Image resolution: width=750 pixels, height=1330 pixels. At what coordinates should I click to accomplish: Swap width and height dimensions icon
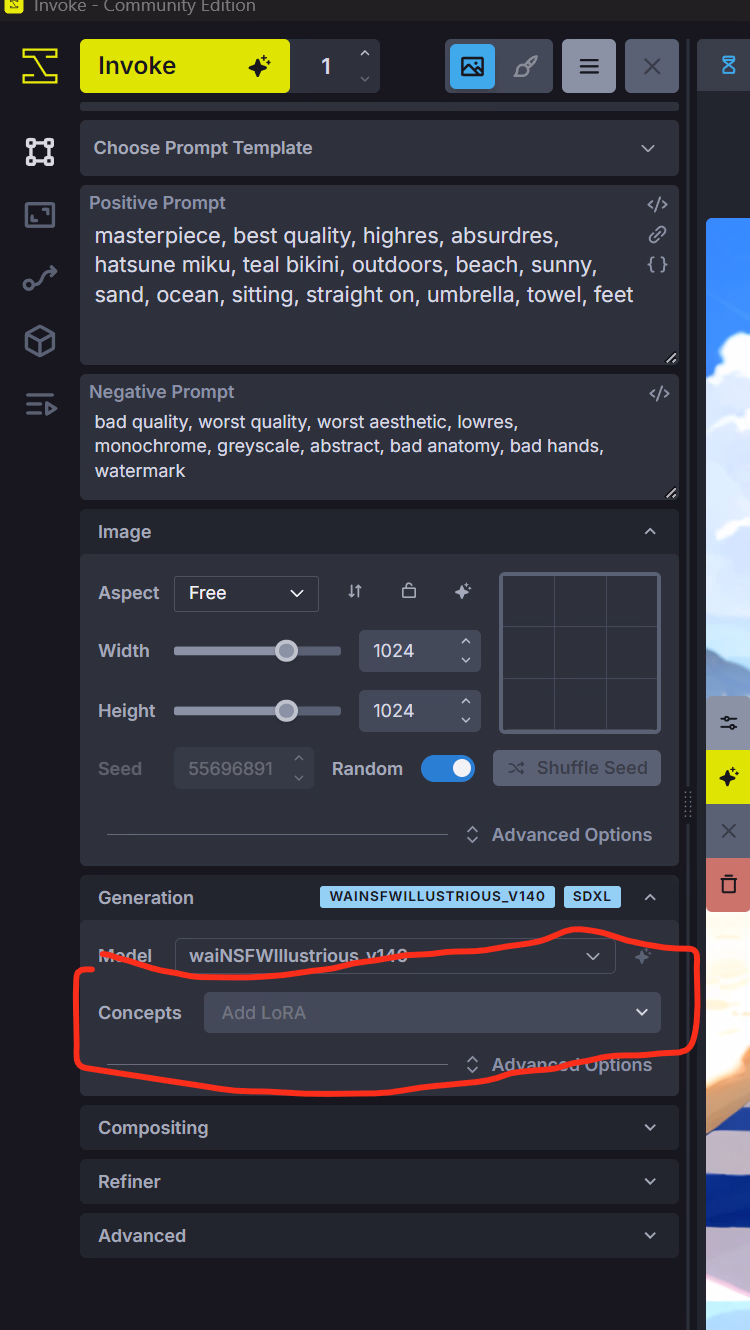pyautogui.click(x=355, y=591)
